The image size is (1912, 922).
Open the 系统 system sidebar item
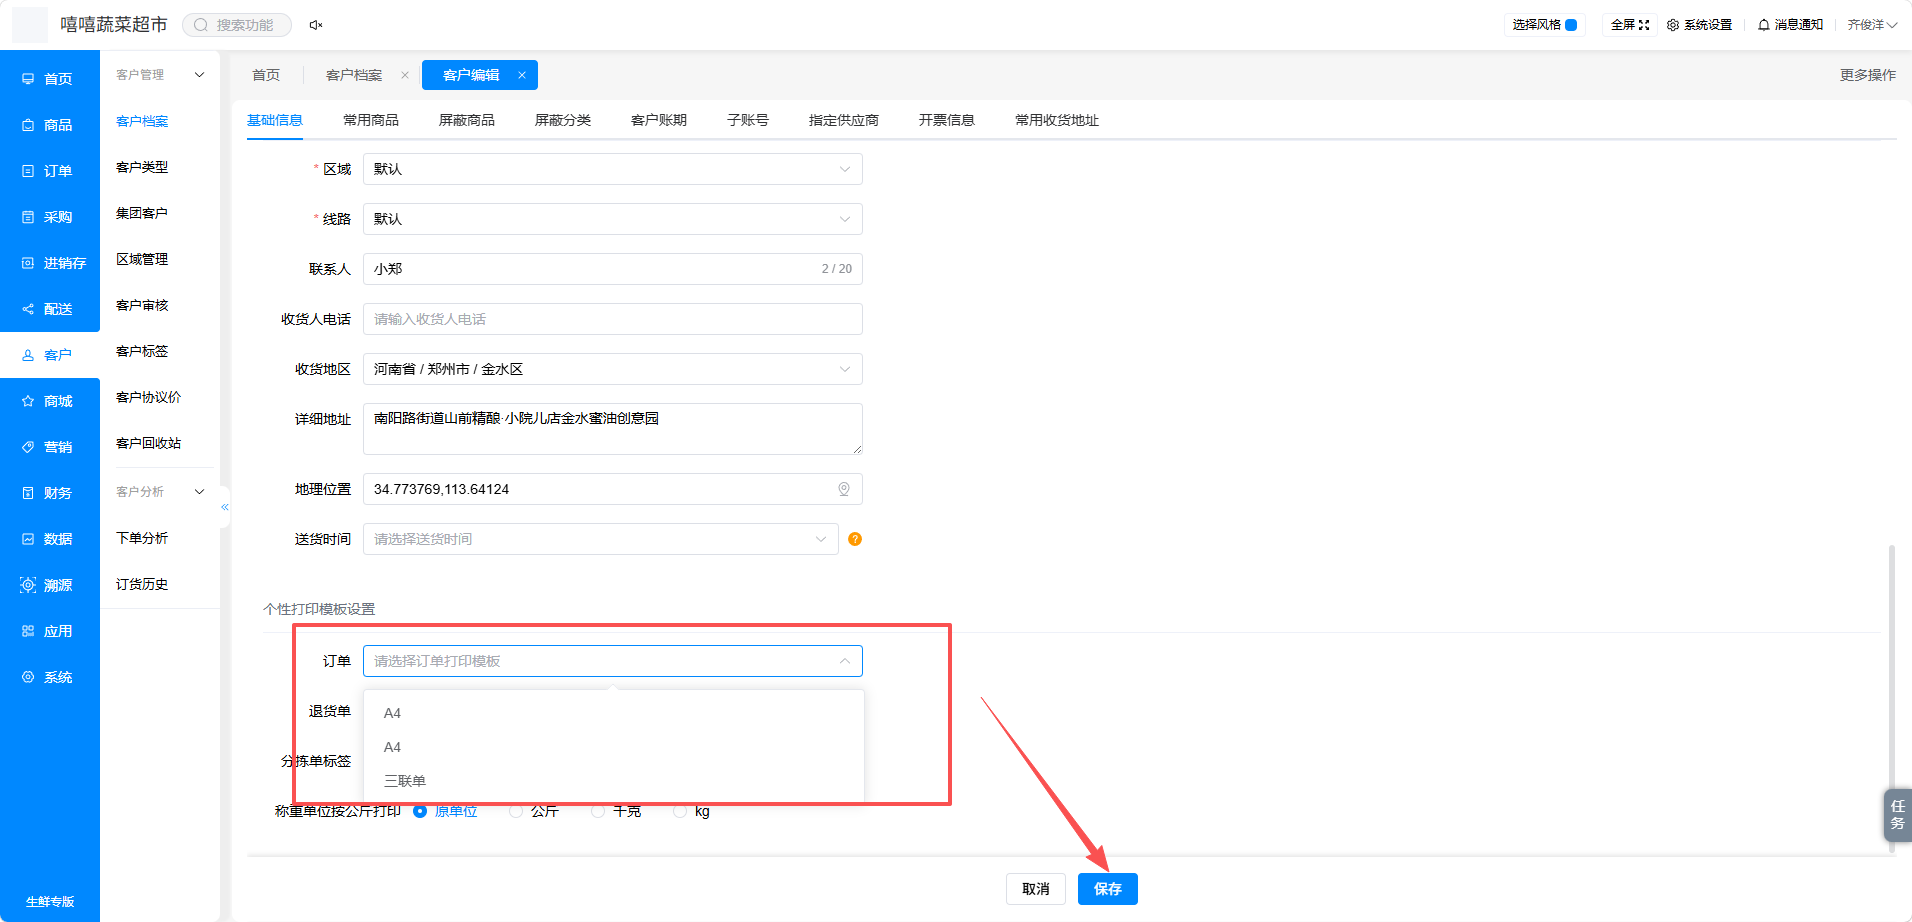(x=50, y=677)
